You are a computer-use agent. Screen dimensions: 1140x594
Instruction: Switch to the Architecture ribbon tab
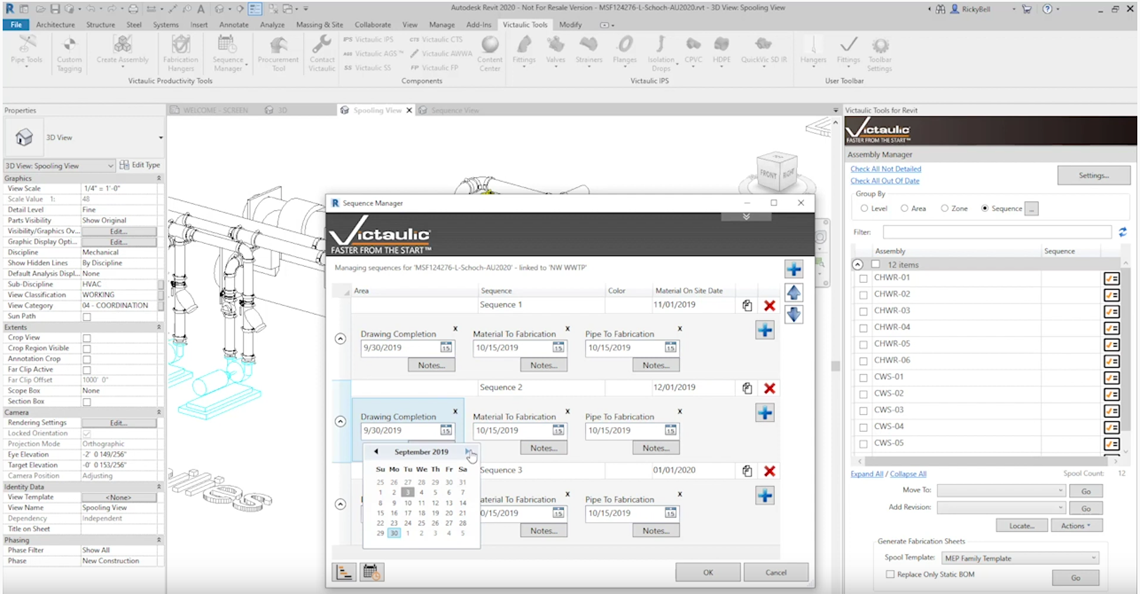point(55,25)
